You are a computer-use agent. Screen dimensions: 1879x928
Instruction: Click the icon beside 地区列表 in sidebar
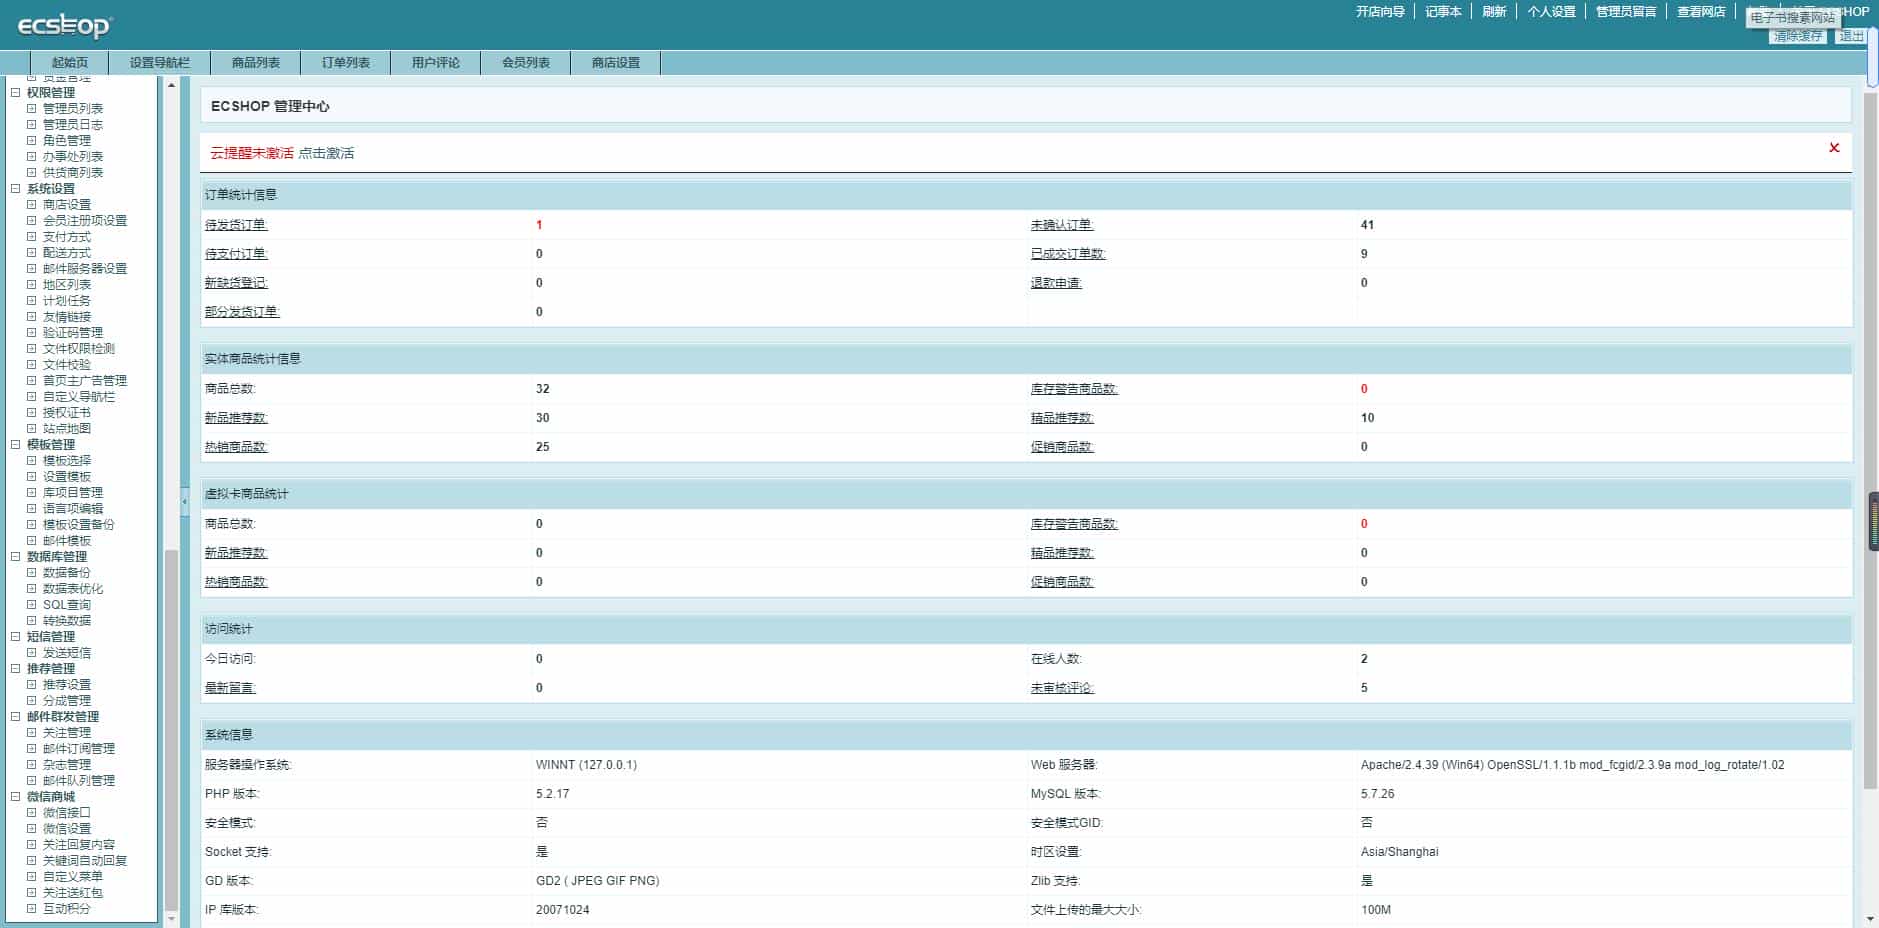coord(31,285)
